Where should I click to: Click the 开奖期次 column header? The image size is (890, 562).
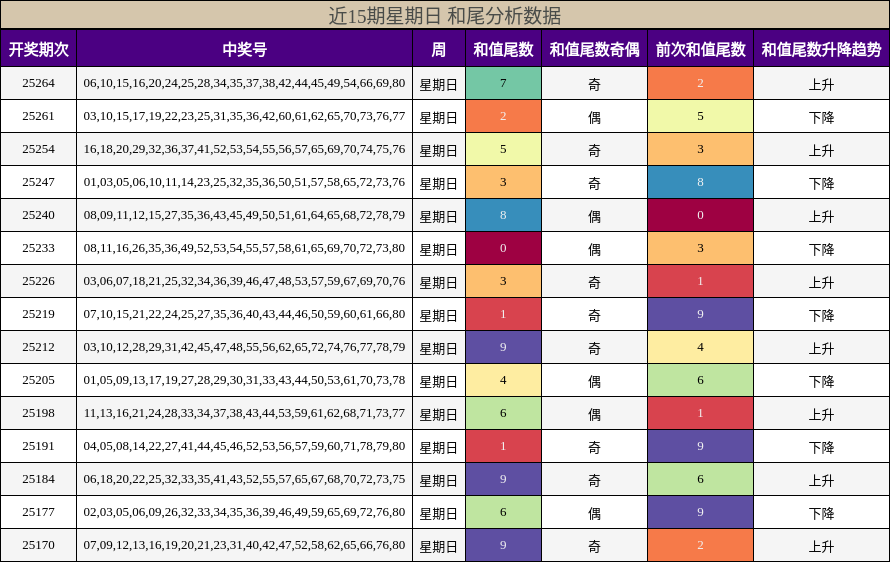pyautogui.click(x=38, y=49)
